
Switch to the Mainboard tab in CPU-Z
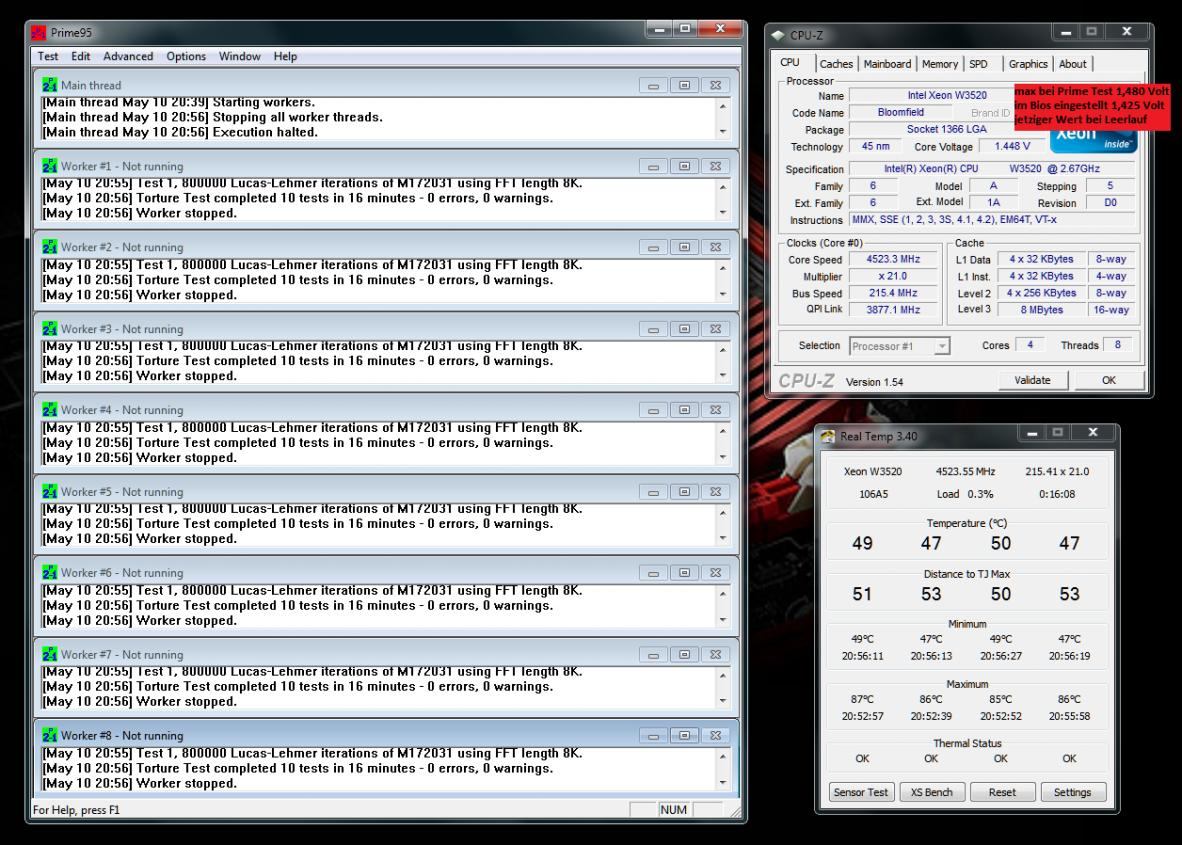point(887,64)
